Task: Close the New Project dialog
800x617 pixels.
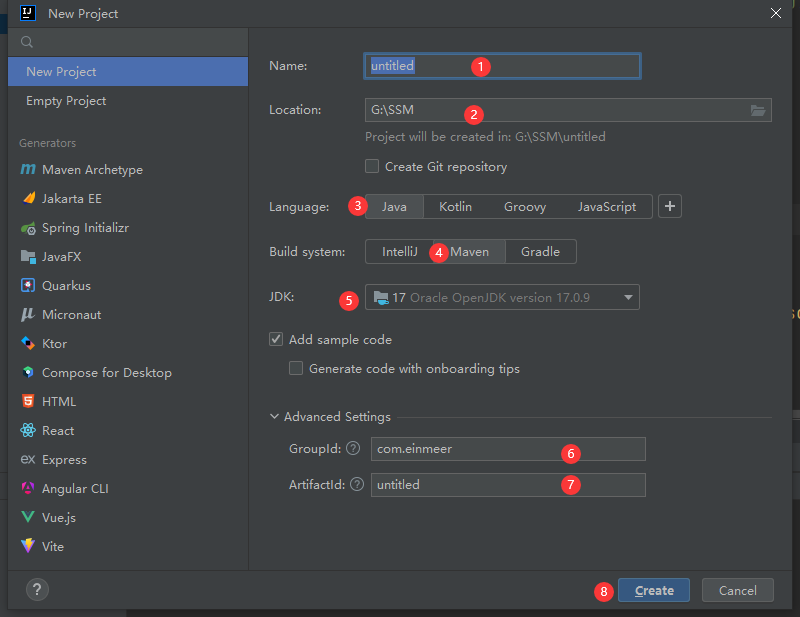Action: [776, 13]
